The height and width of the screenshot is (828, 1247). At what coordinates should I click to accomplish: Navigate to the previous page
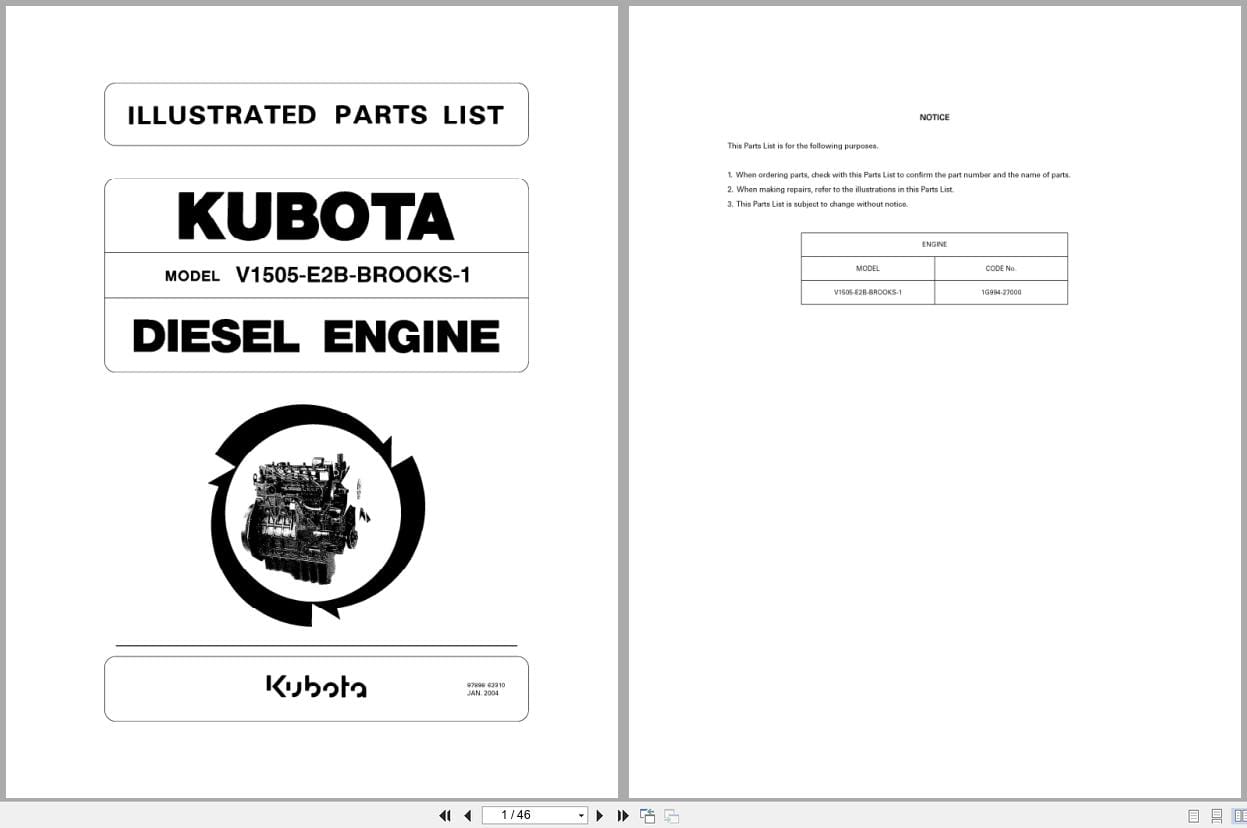click(468, 815)
